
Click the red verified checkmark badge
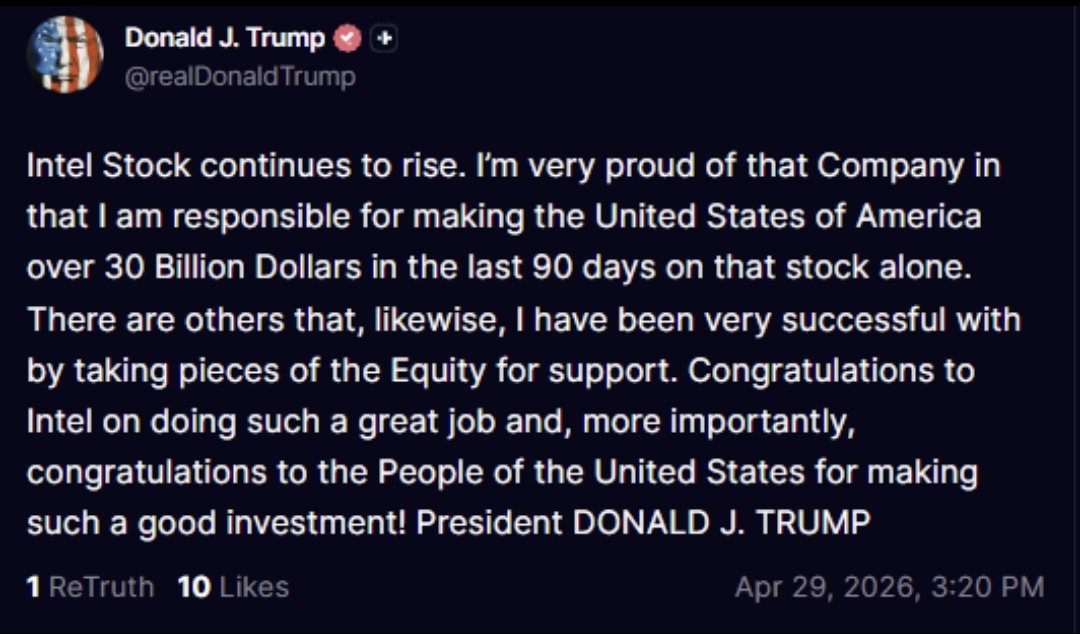pos(348,39)
